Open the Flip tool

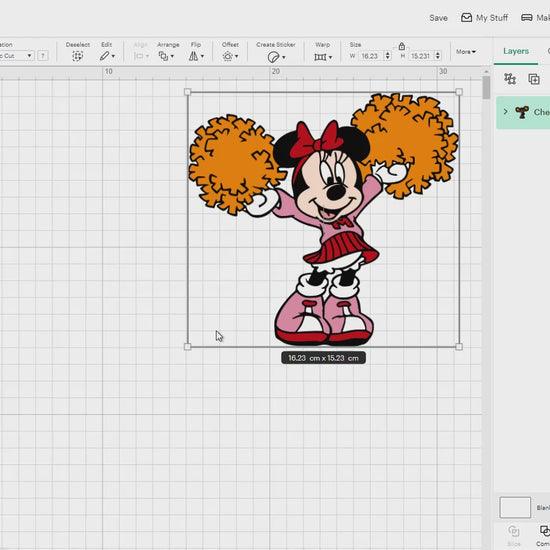pos(193,56)
